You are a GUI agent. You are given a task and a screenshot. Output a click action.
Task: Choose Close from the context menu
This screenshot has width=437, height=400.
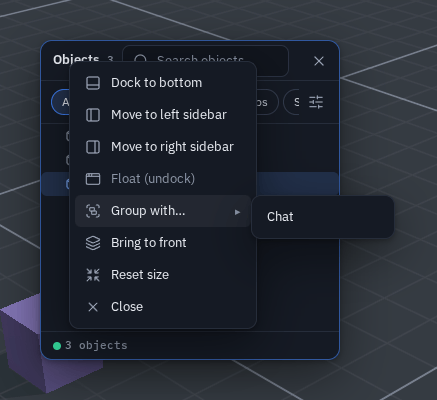(163, 307)
